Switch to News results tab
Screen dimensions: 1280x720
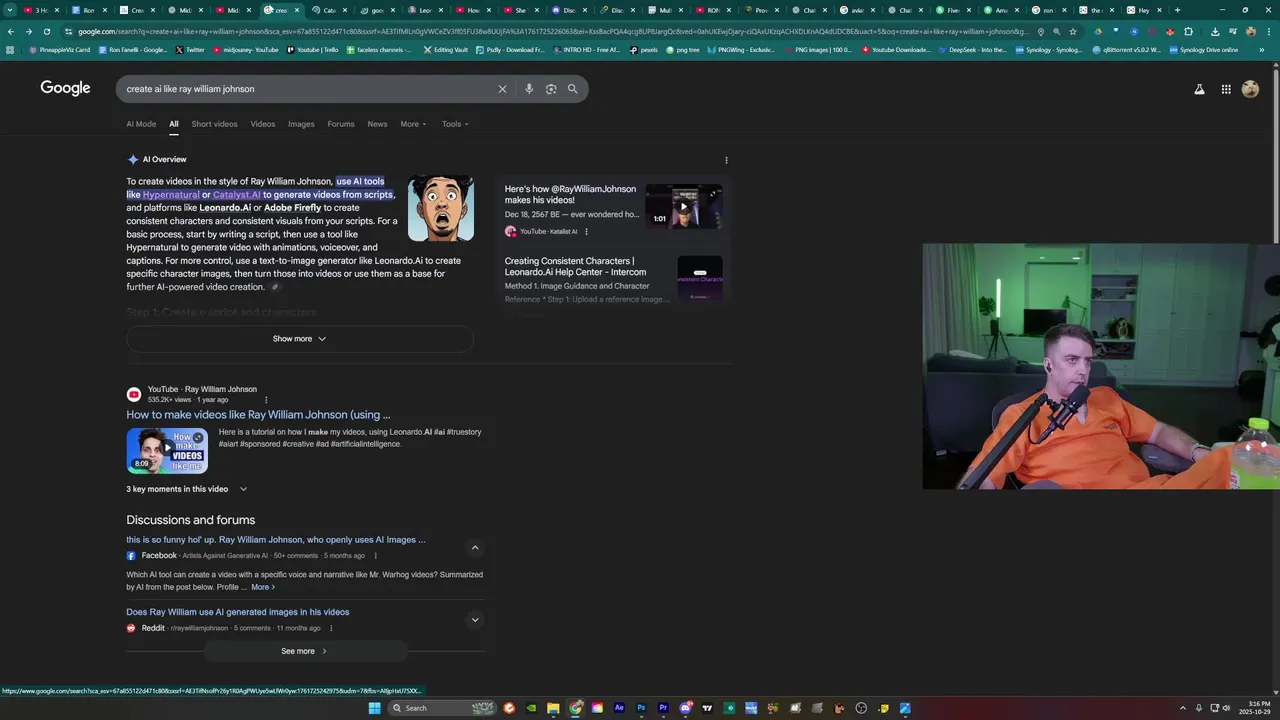tap(377, 124)
